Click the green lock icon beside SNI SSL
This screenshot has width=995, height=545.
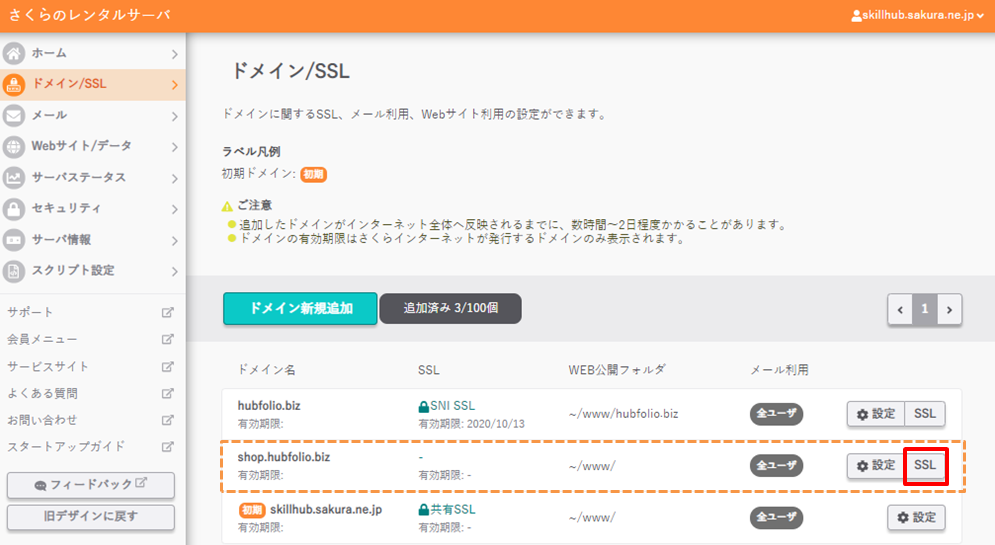pyautogui.click(x=423, y=407)
